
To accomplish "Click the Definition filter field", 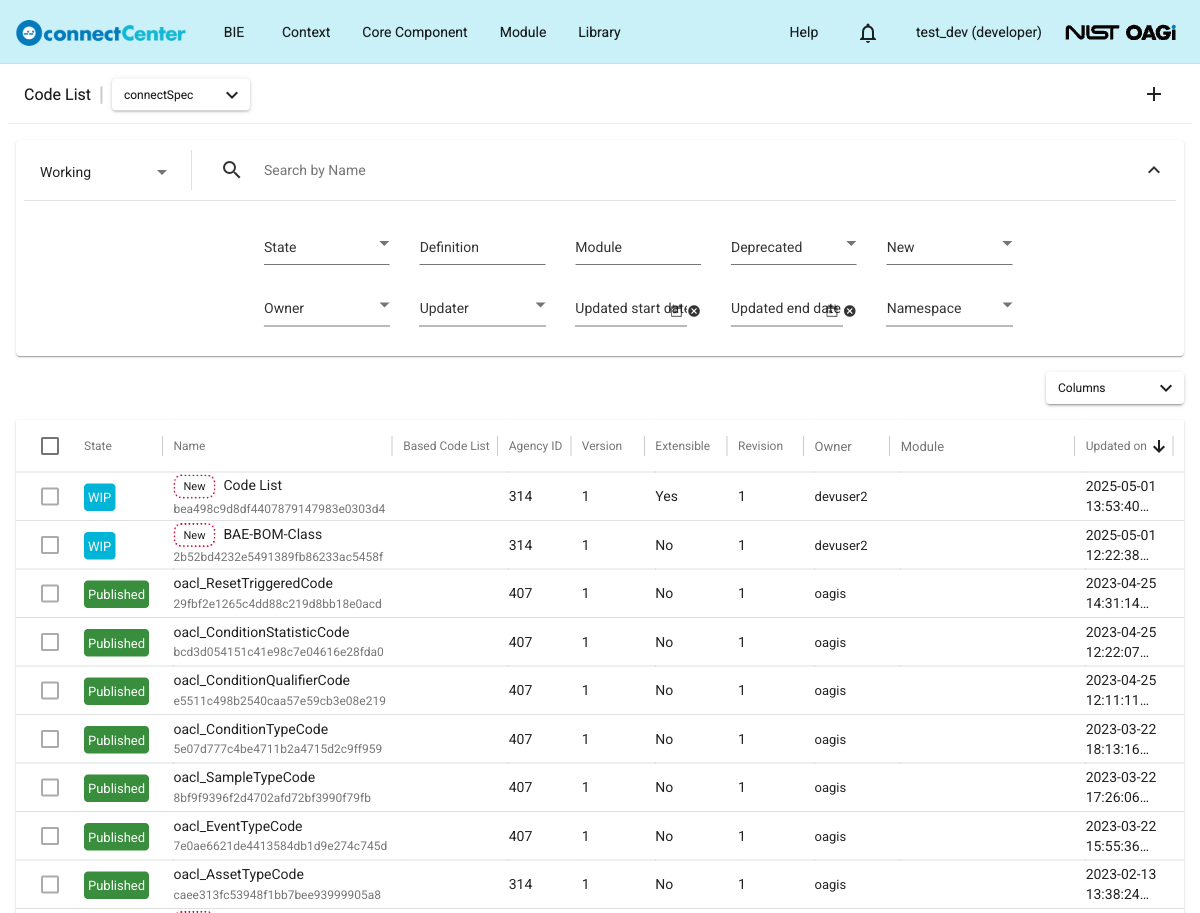I will tap(482, 247).
